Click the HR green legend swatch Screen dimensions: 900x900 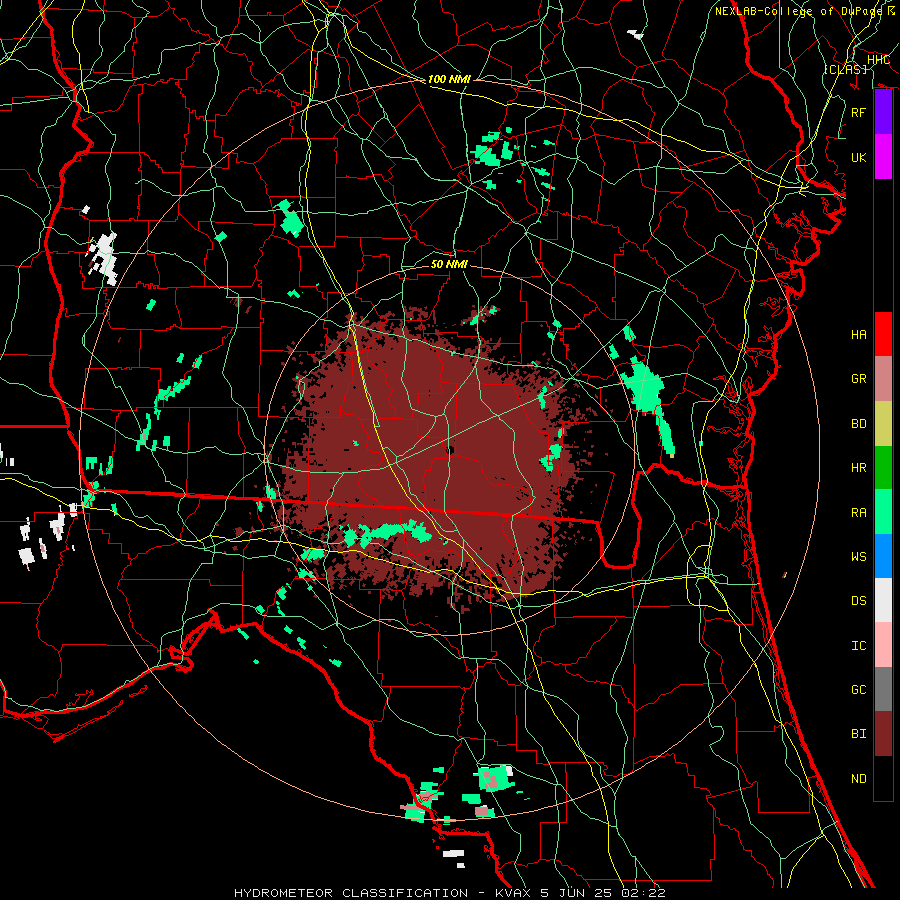pos(883,468)
